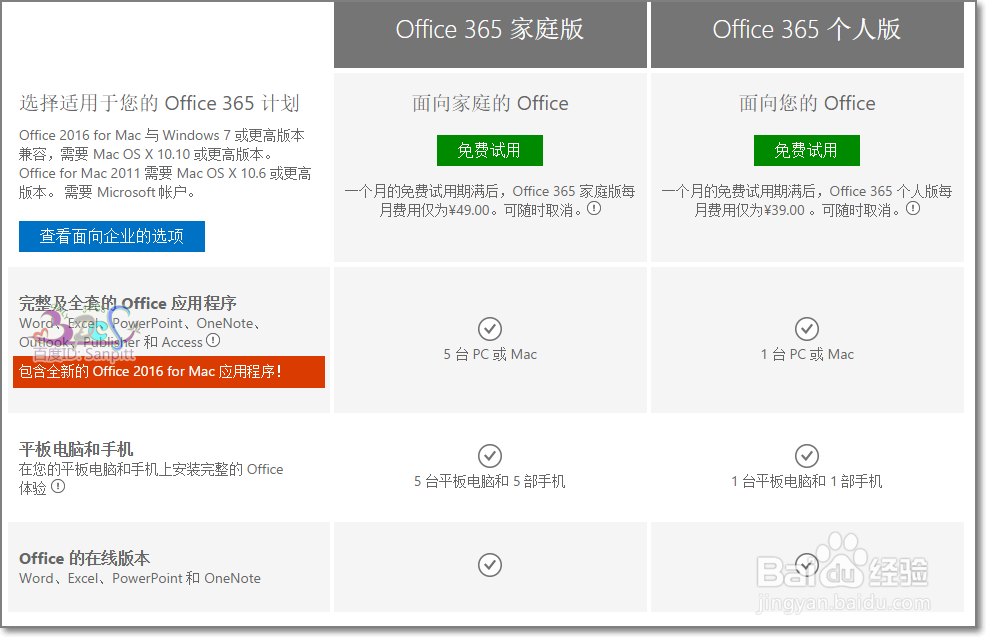Click 面向家庭的 Office heading

[x=490, y=103]
